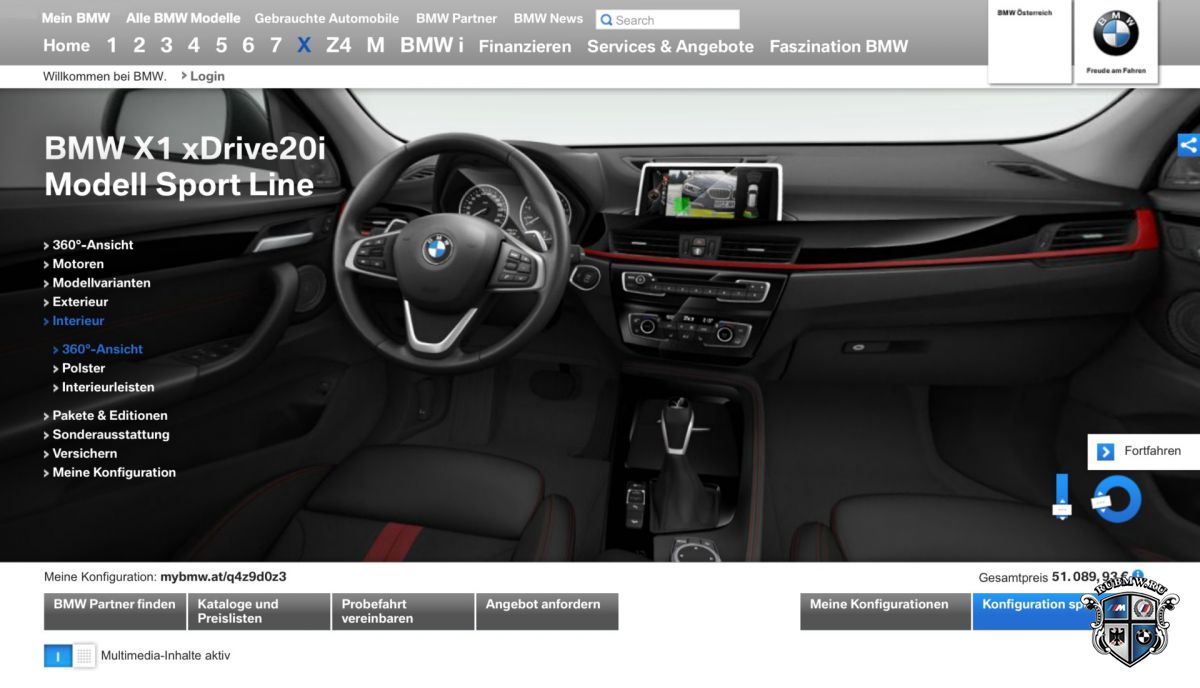The width and height of the screenshot is (1200, 688).
Task: Click the blue Konfiguration speichern button
Action: pyautogui.click(x=1058, y=612)
